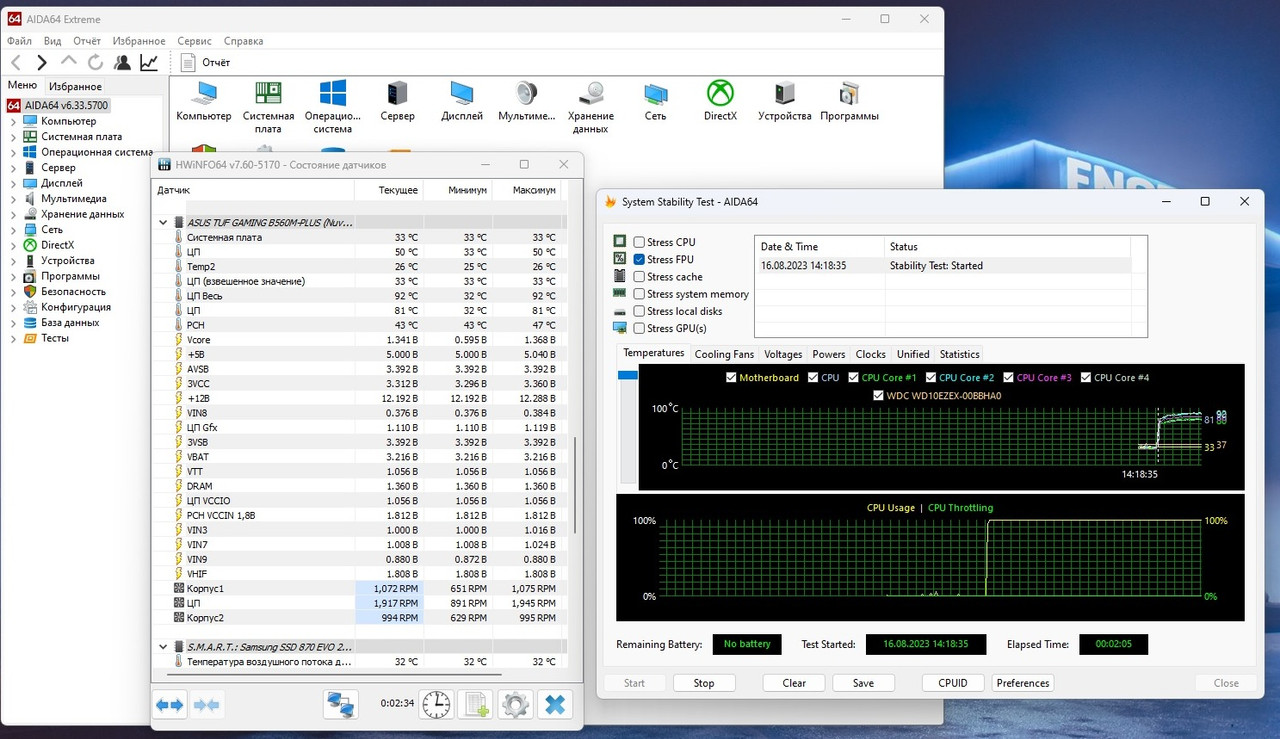The width and height of the screenshot is (1280, 739).
Task: Expand Хранение данных tree node
Action: (13, 214)
